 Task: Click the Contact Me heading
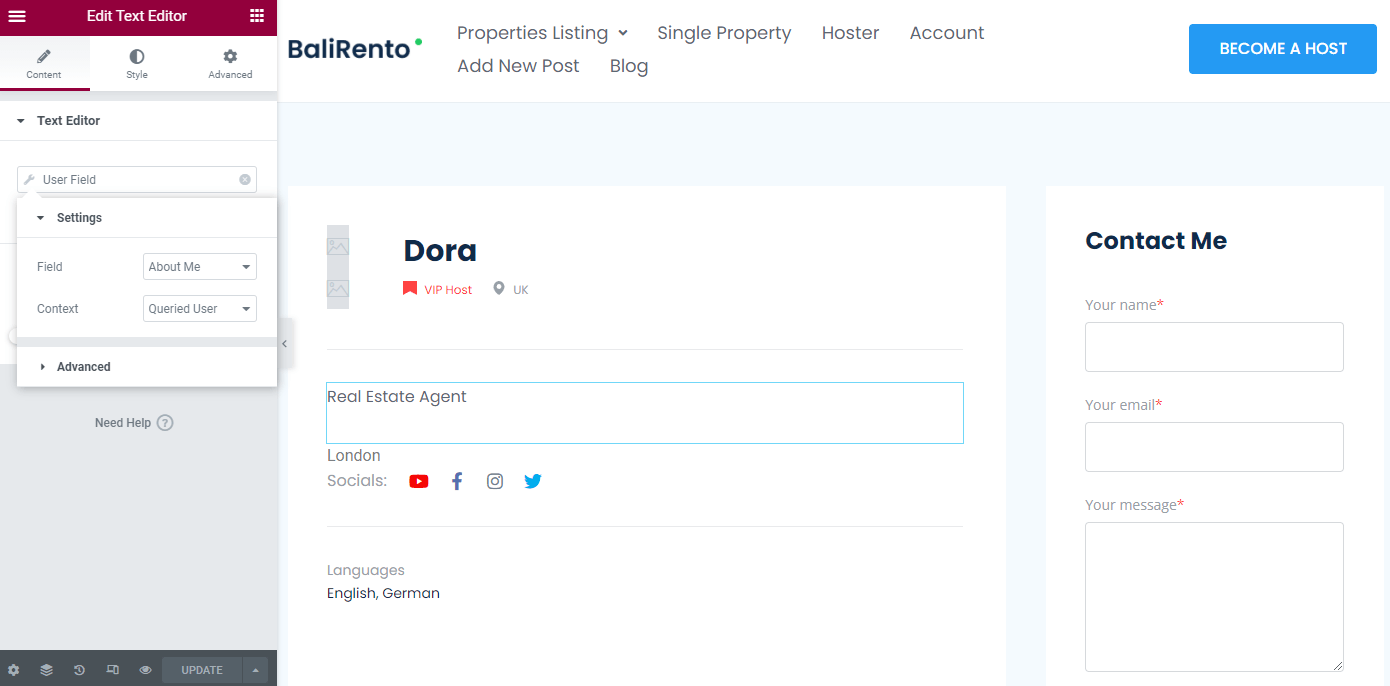1156,241
